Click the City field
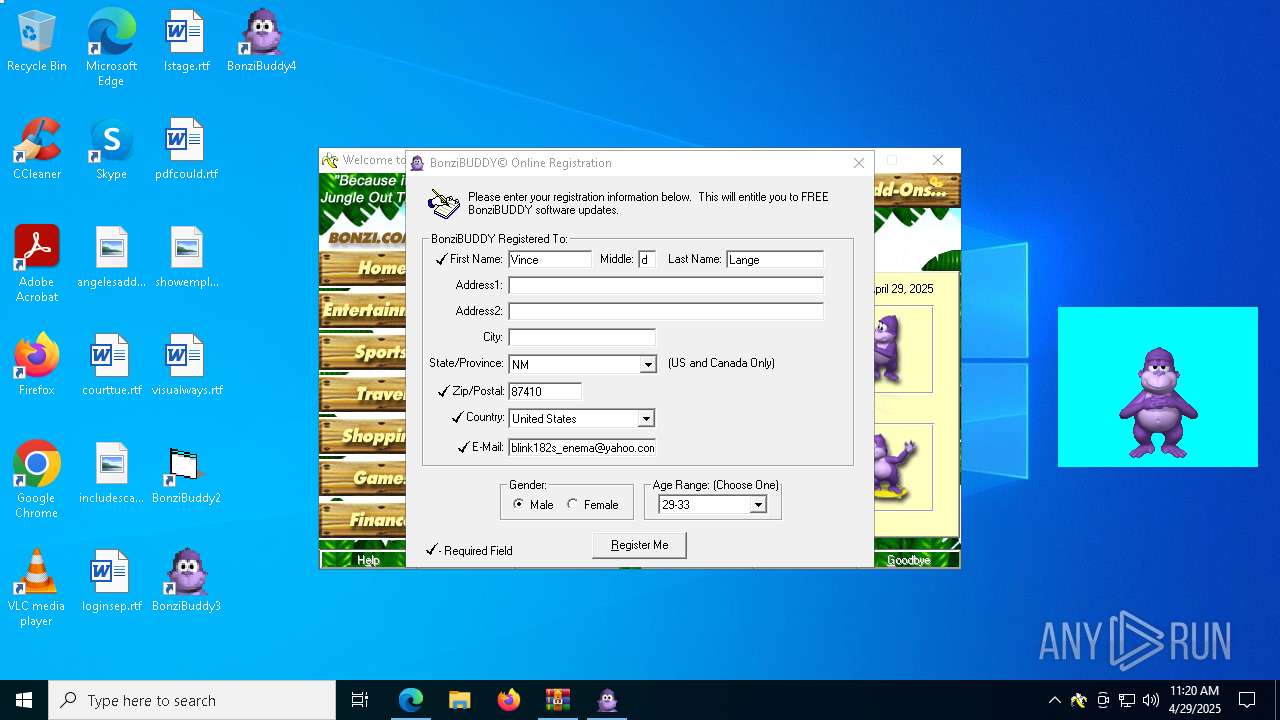Screen dimensions: 1280x720 (x=582, y=337)
